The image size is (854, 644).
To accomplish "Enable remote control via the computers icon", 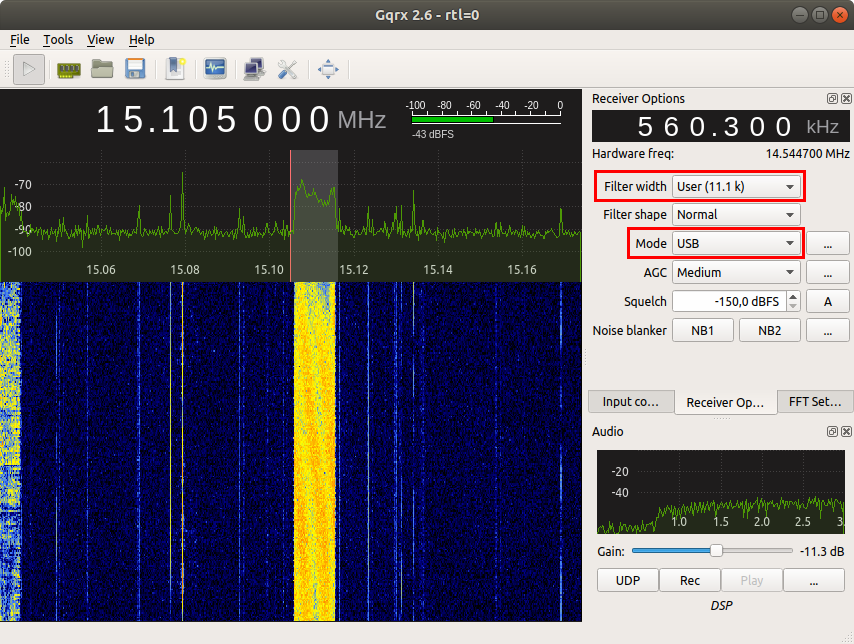I will [253, 69].
